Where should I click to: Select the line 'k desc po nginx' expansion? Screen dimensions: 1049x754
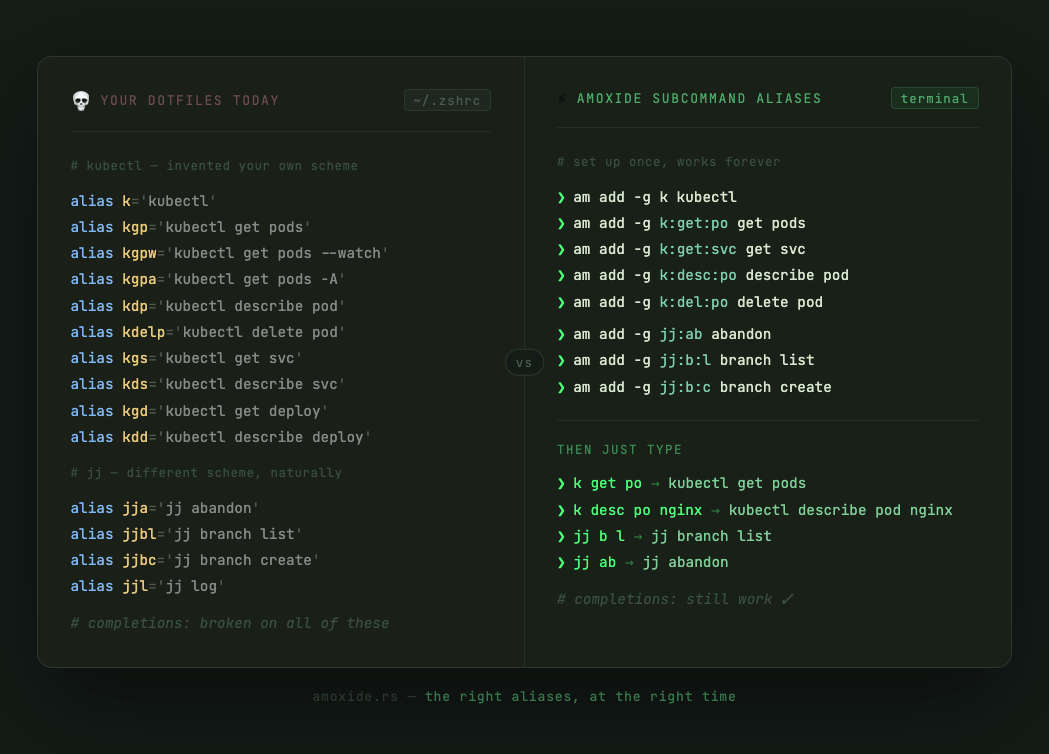pos(755,510)
